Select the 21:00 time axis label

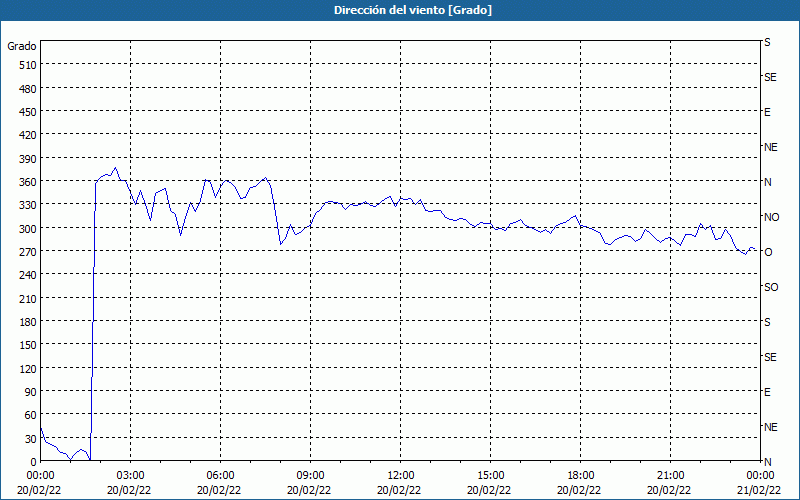pyautogui.click(x=670, y=476)
